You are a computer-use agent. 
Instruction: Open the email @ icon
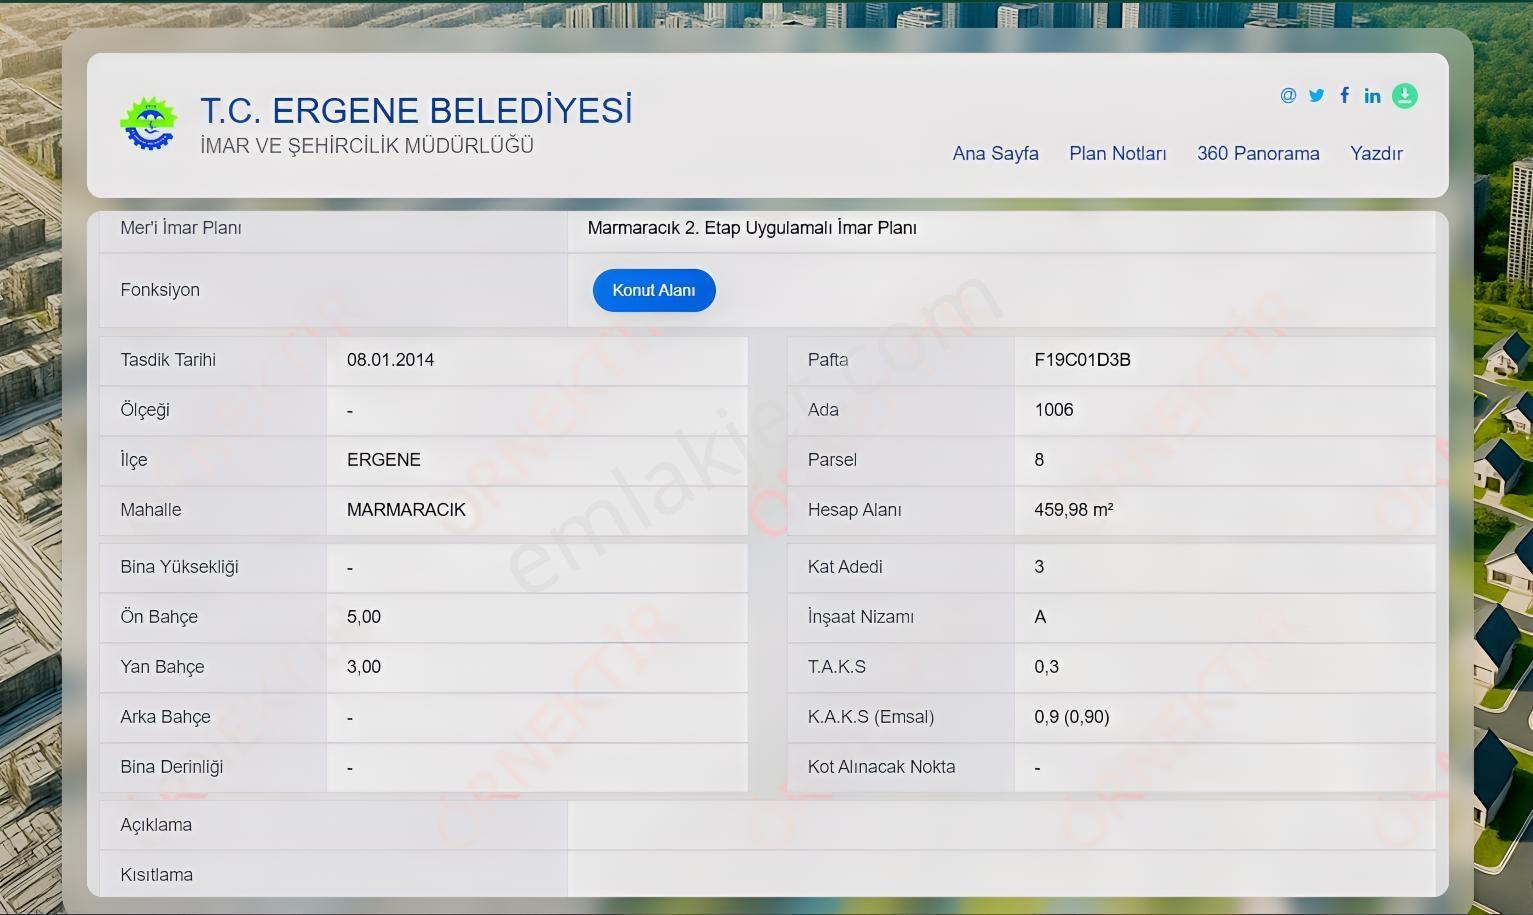(1288, 95)
